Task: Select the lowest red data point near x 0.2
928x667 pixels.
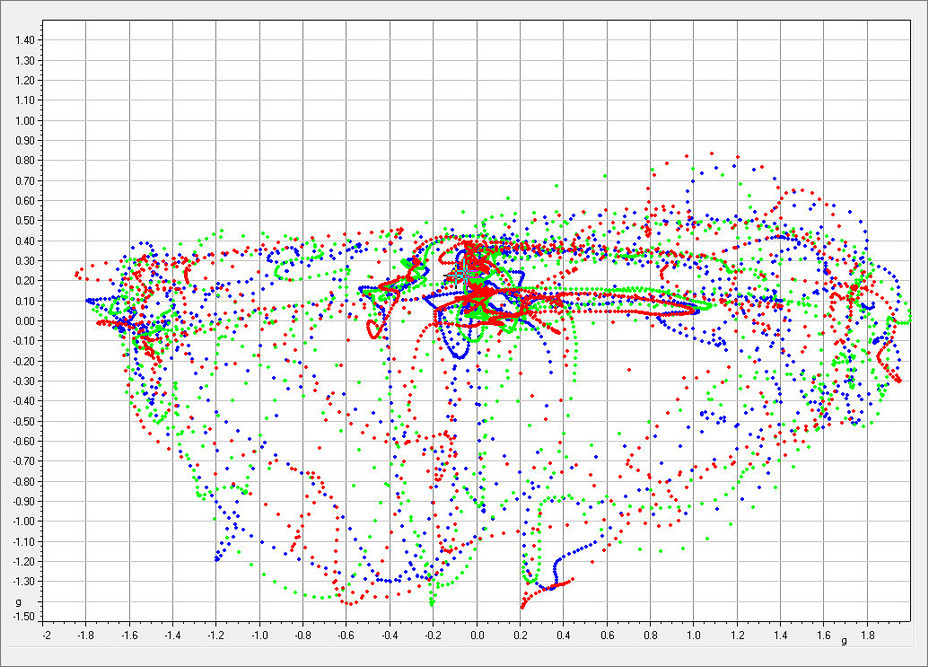Action: coord(522,606)
